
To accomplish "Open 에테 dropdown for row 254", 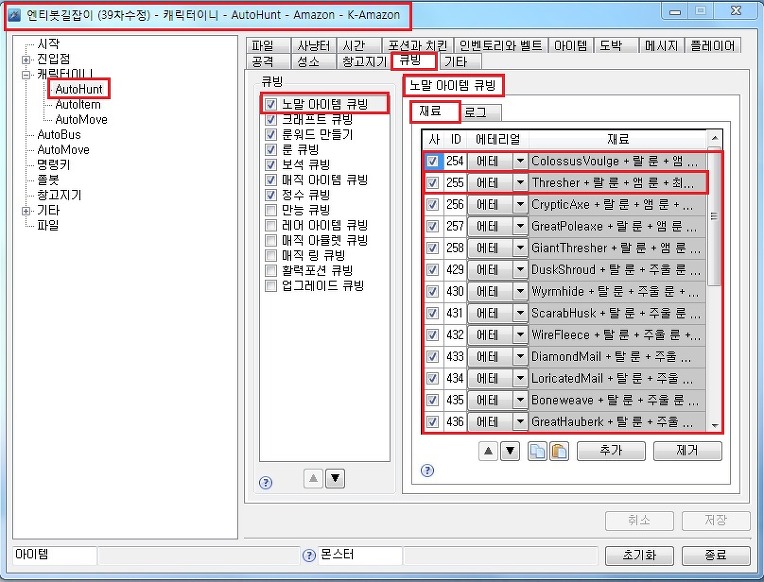I will click(520, 161).
